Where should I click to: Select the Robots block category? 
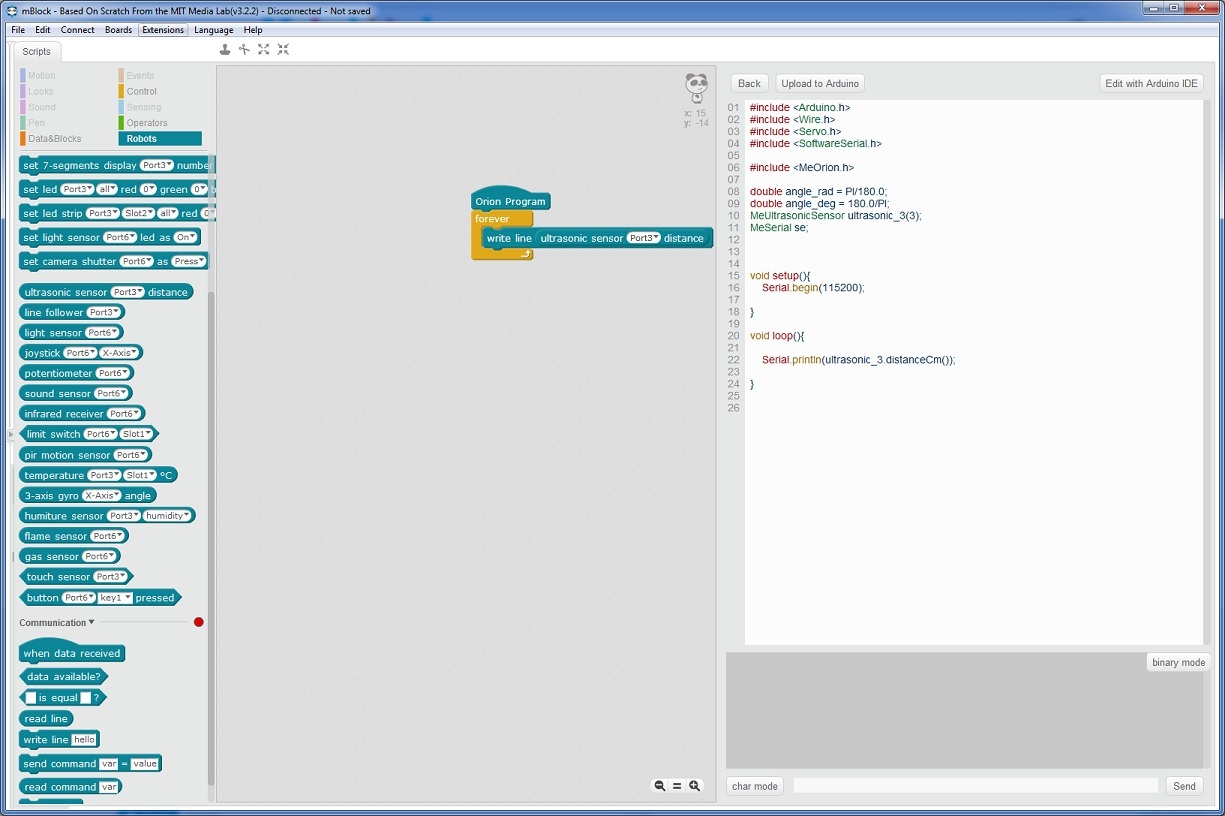(160, 139)
